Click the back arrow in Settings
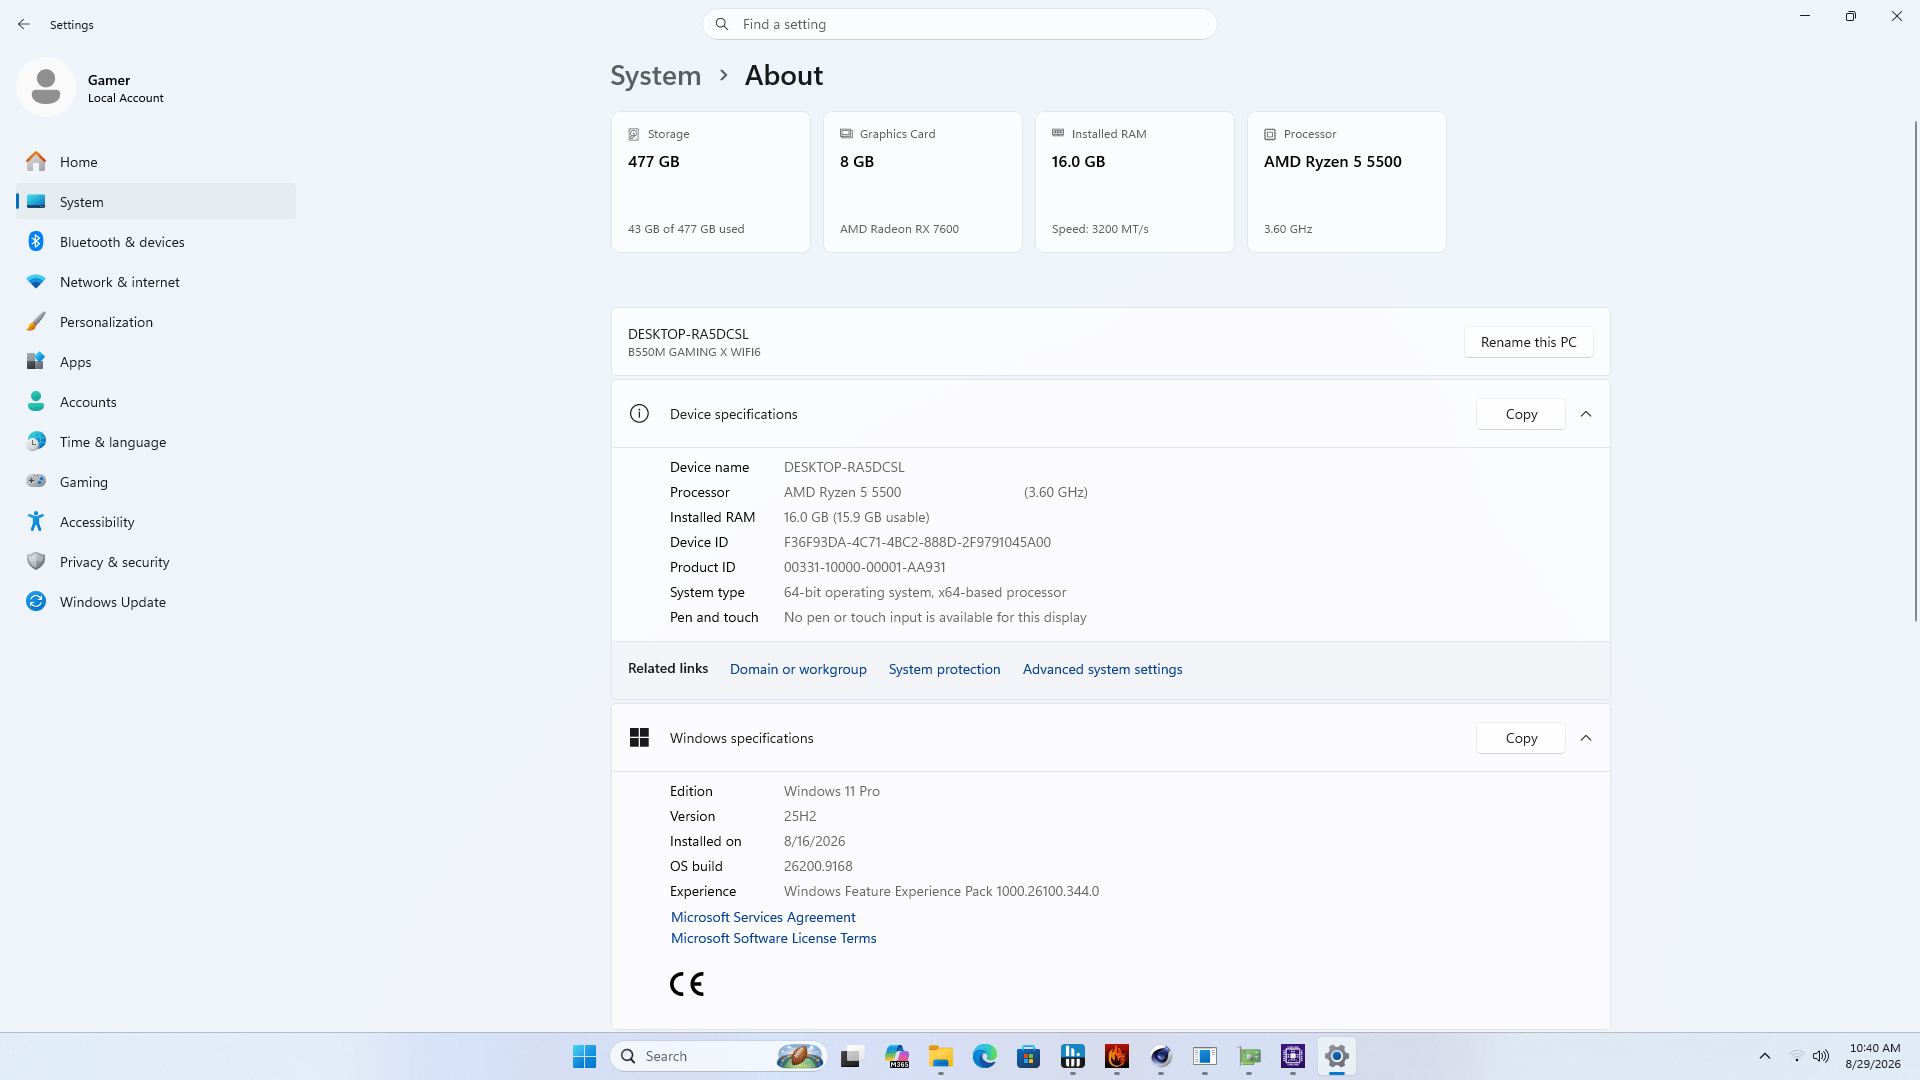 click(24, 24)
